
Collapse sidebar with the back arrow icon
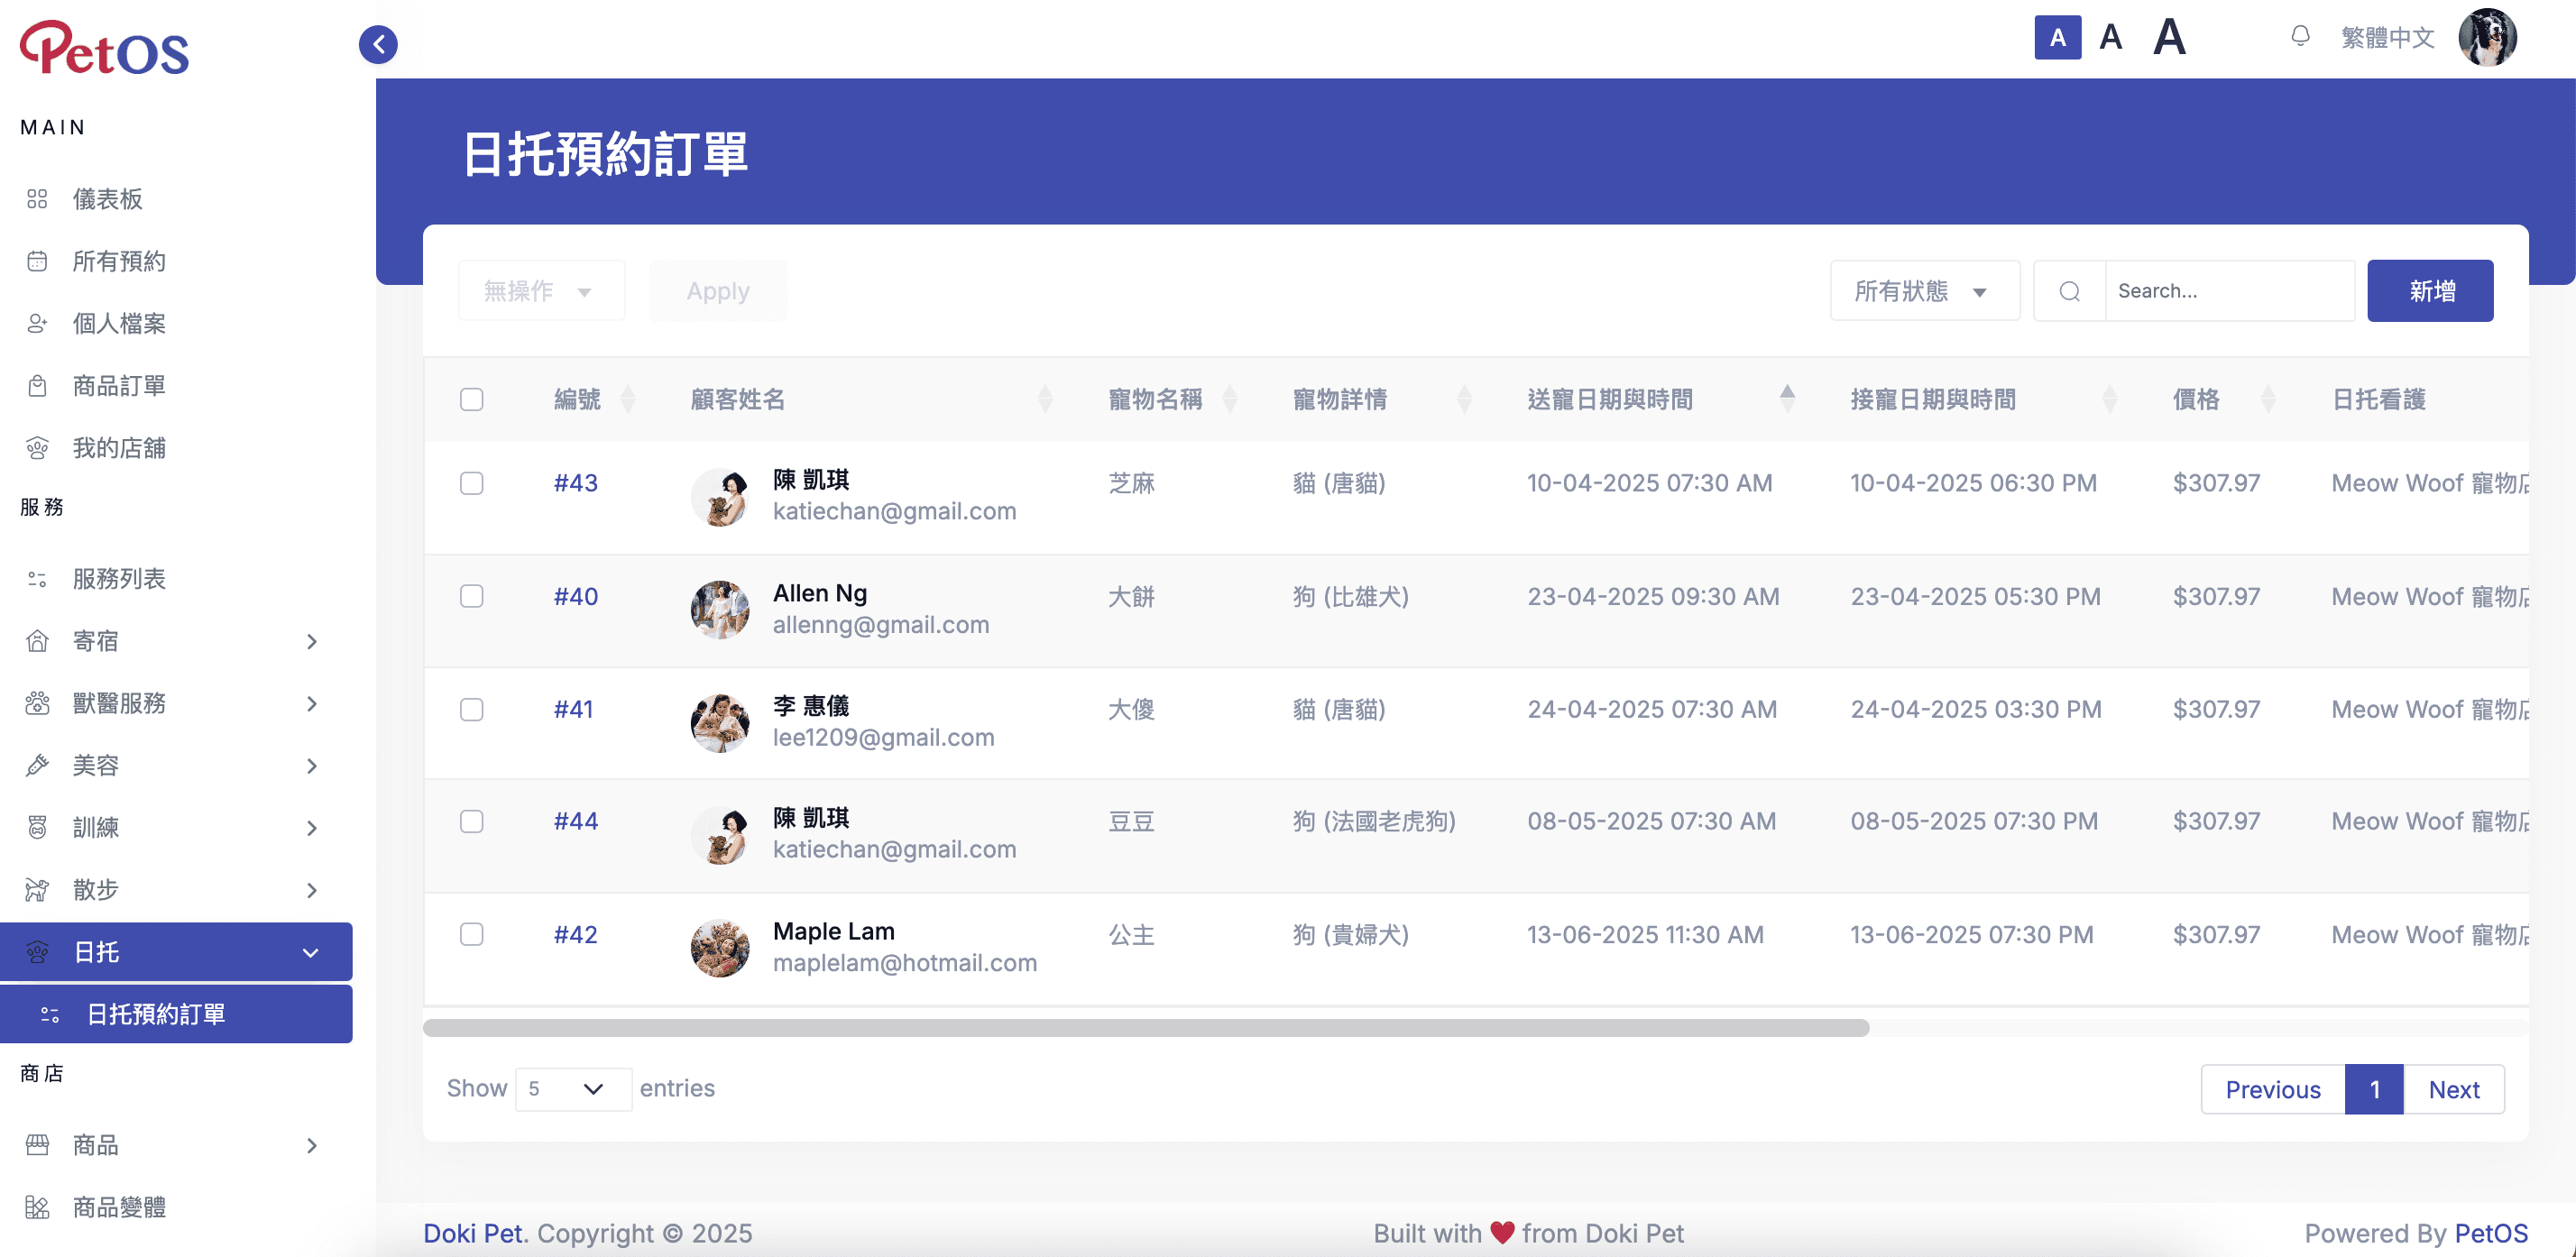tap(378, 44)
